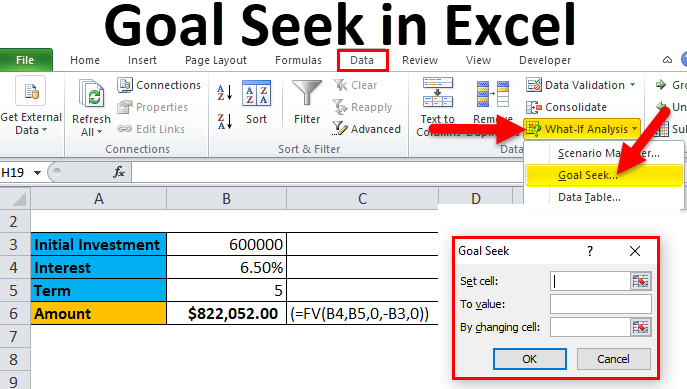
Task: Click the Set cell input field
Action: coord(590,281)
